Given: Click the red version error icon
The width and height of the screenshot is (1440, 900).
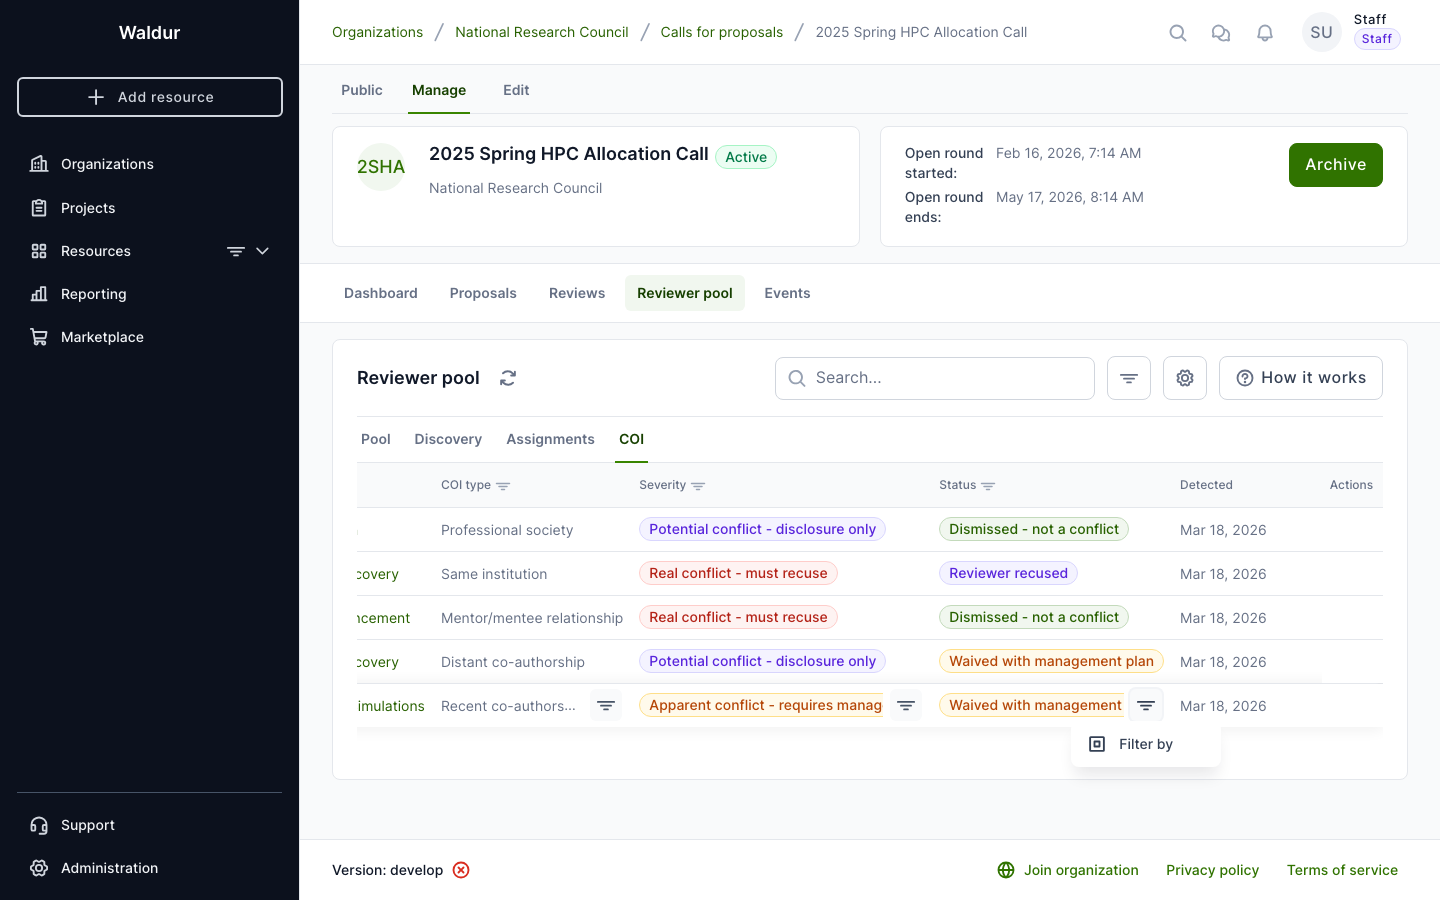Looking at the screenshot, I should pos(461,870).
